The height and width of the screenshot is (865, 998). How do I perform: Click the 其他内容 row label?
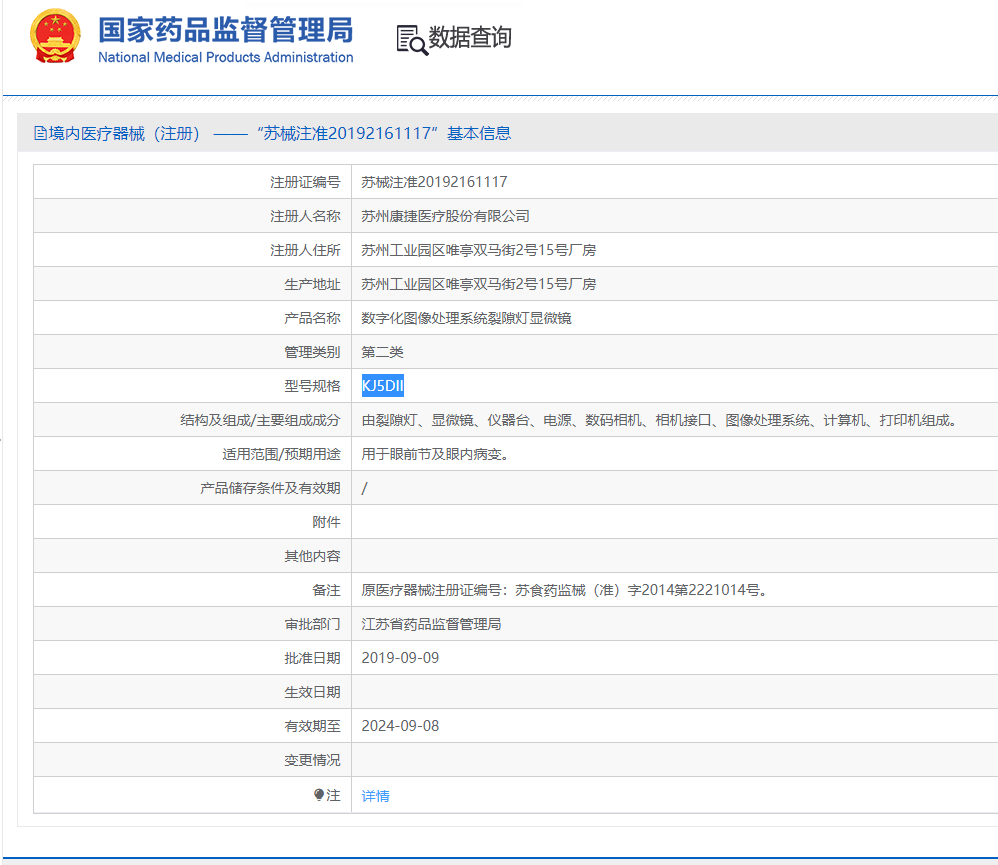coord(313,556)
